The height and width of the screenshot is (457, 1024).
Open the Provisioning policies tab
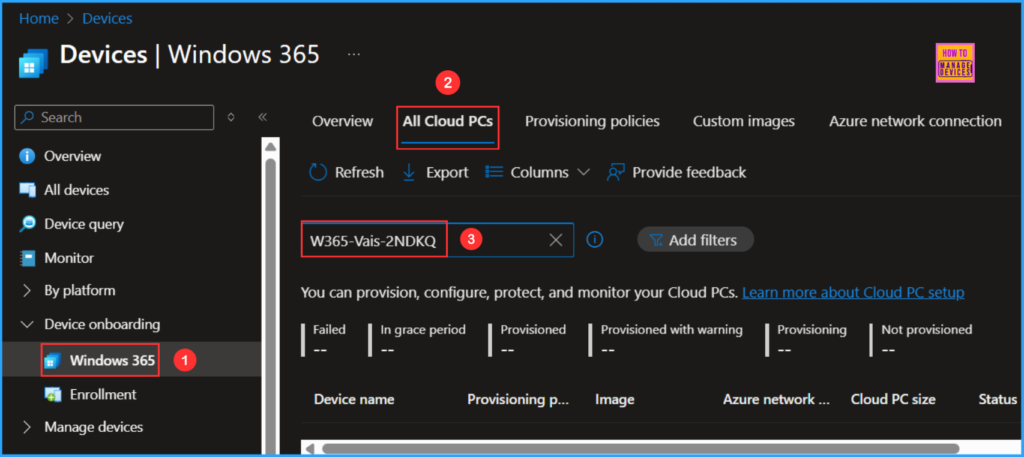tap(592, 121)
